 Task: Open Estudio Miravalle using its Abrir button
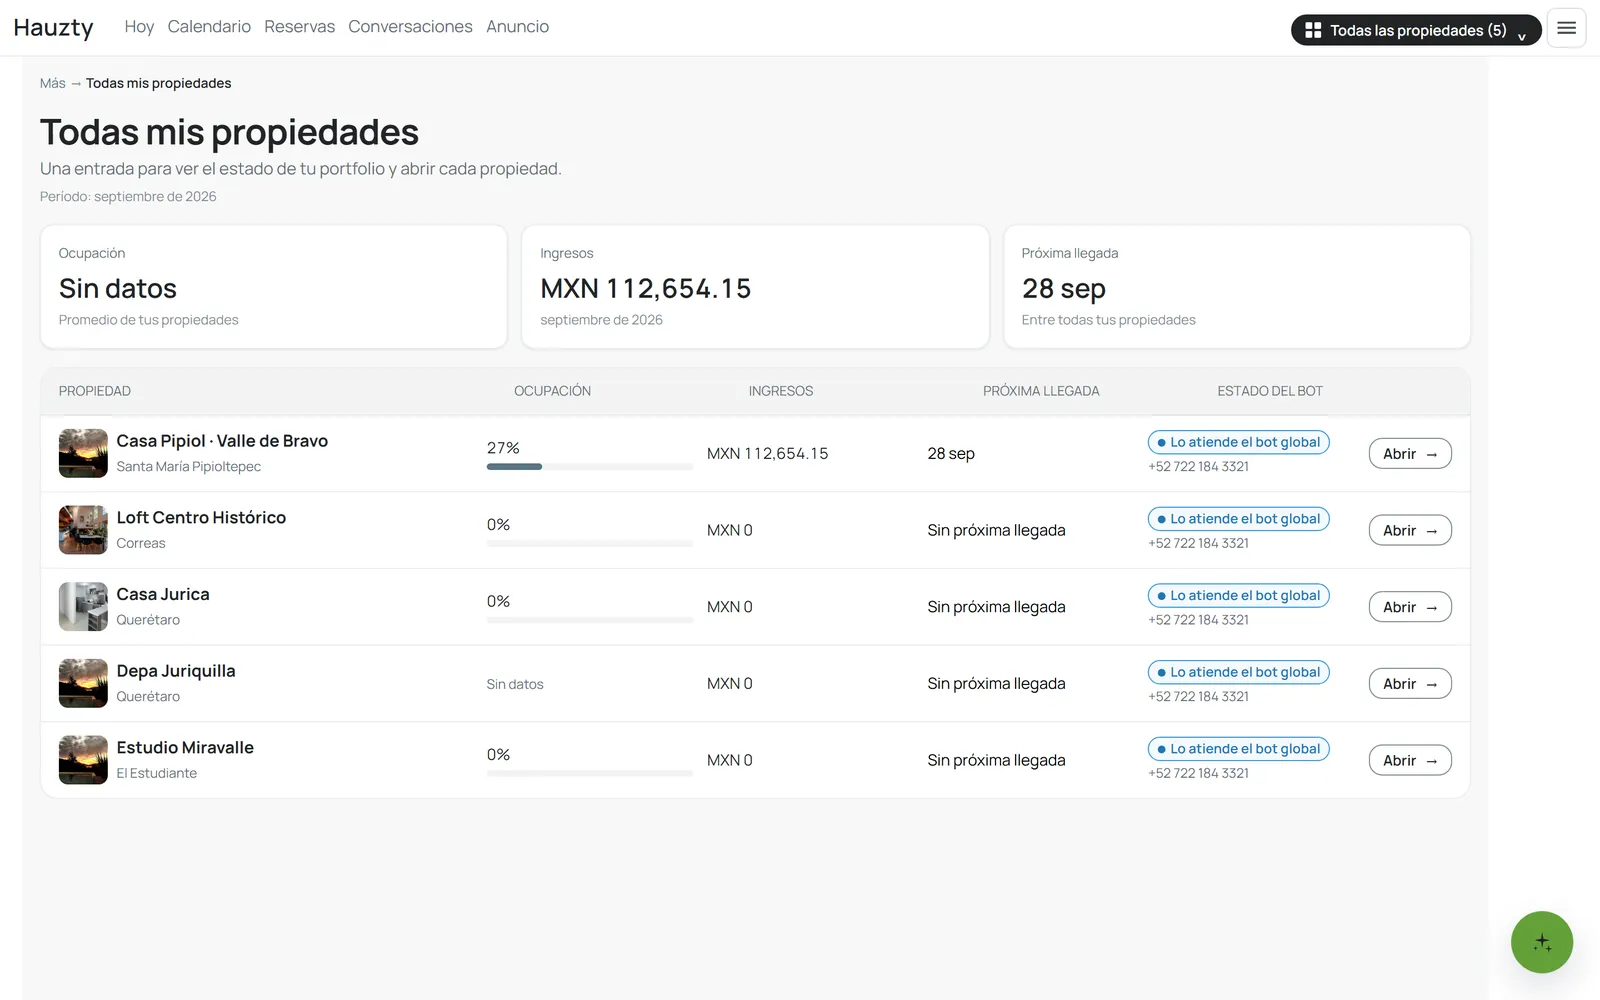pyautogui.click(x=1410, y=760)
